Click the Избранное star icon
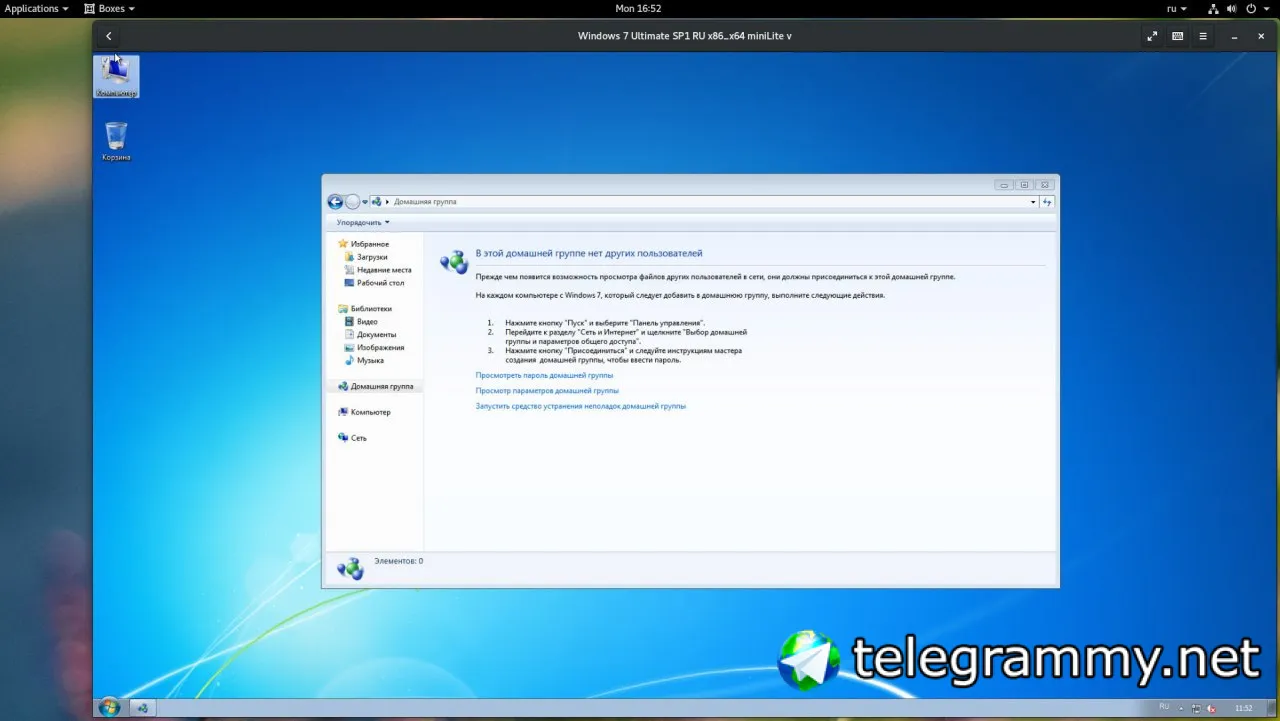The height and width of the screenshot is (721, 1280). 343,244
